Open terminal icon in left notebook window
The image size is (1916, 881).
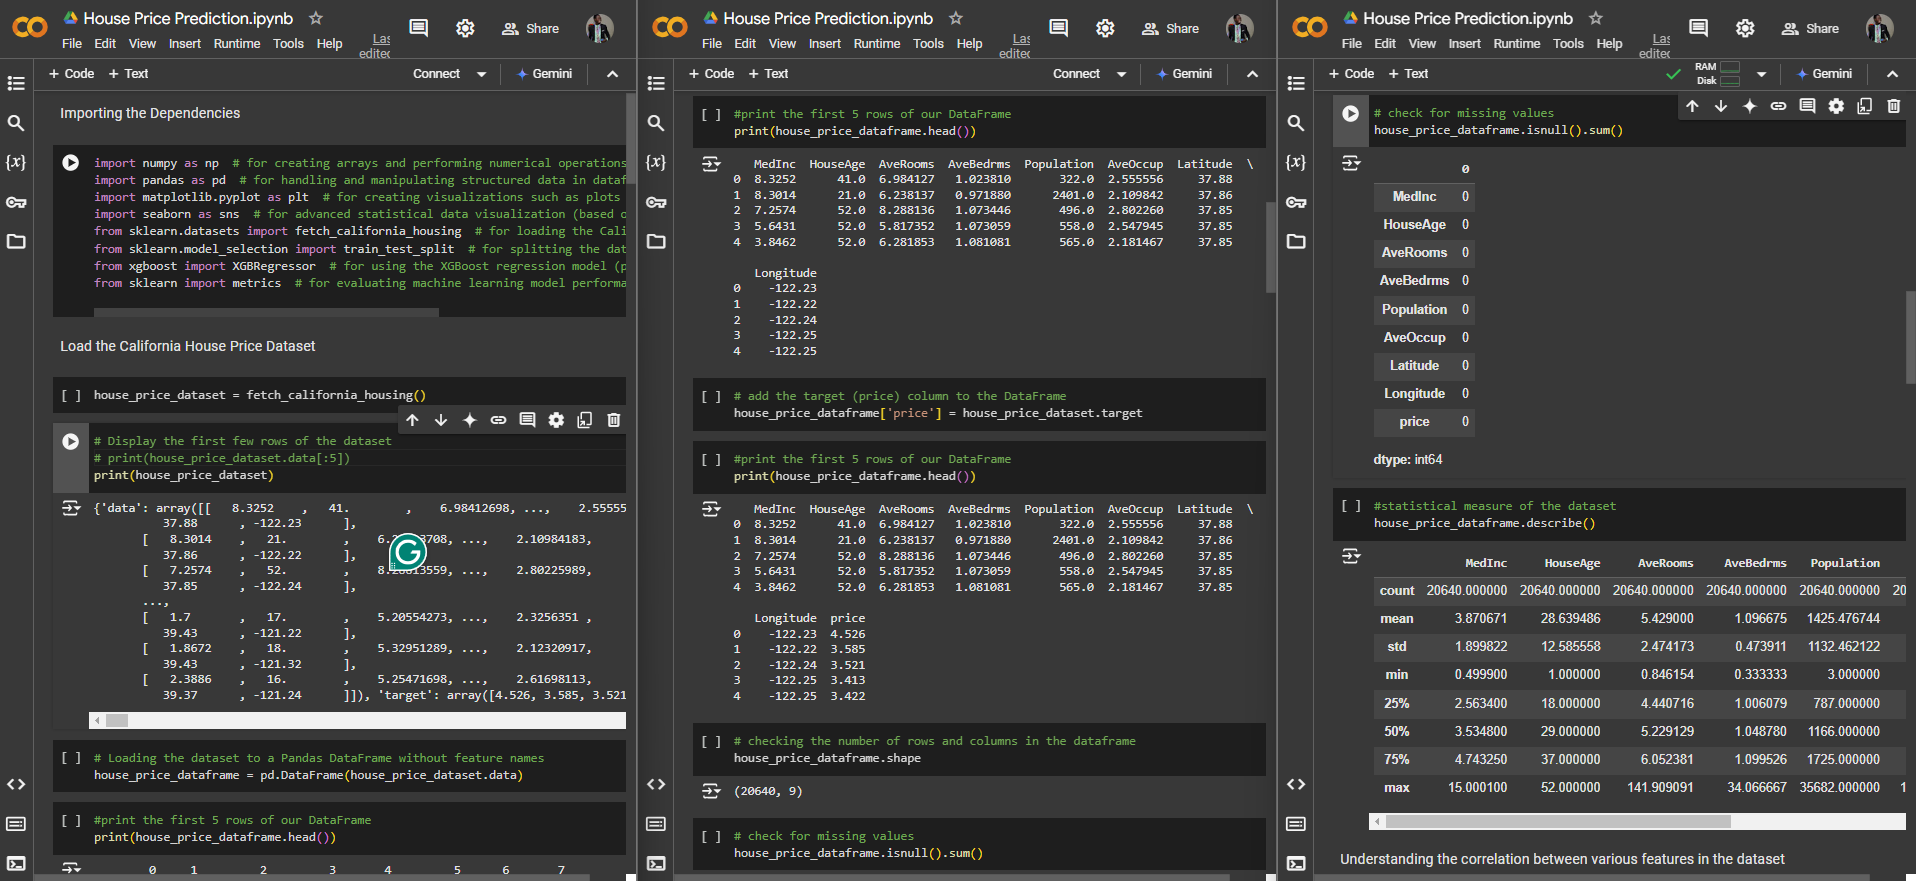[16, 863]
